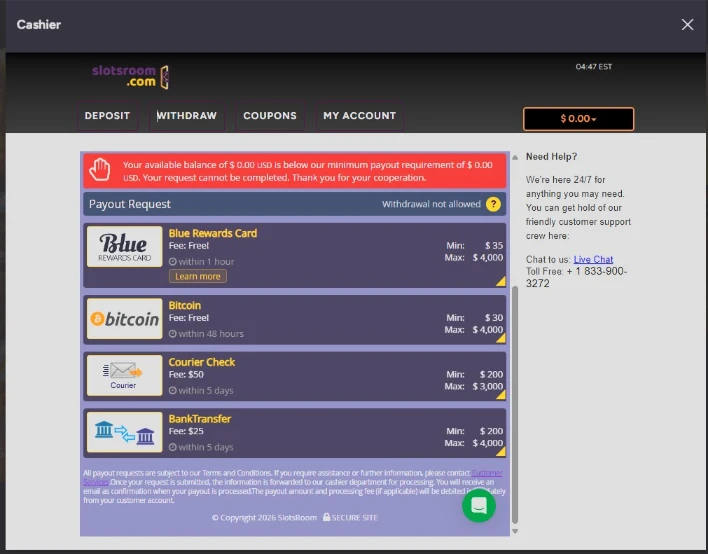This screenshot has width=708, height=554.
Task: Expand the BankTransfer option corner arrow
Action: coord(500,452)
